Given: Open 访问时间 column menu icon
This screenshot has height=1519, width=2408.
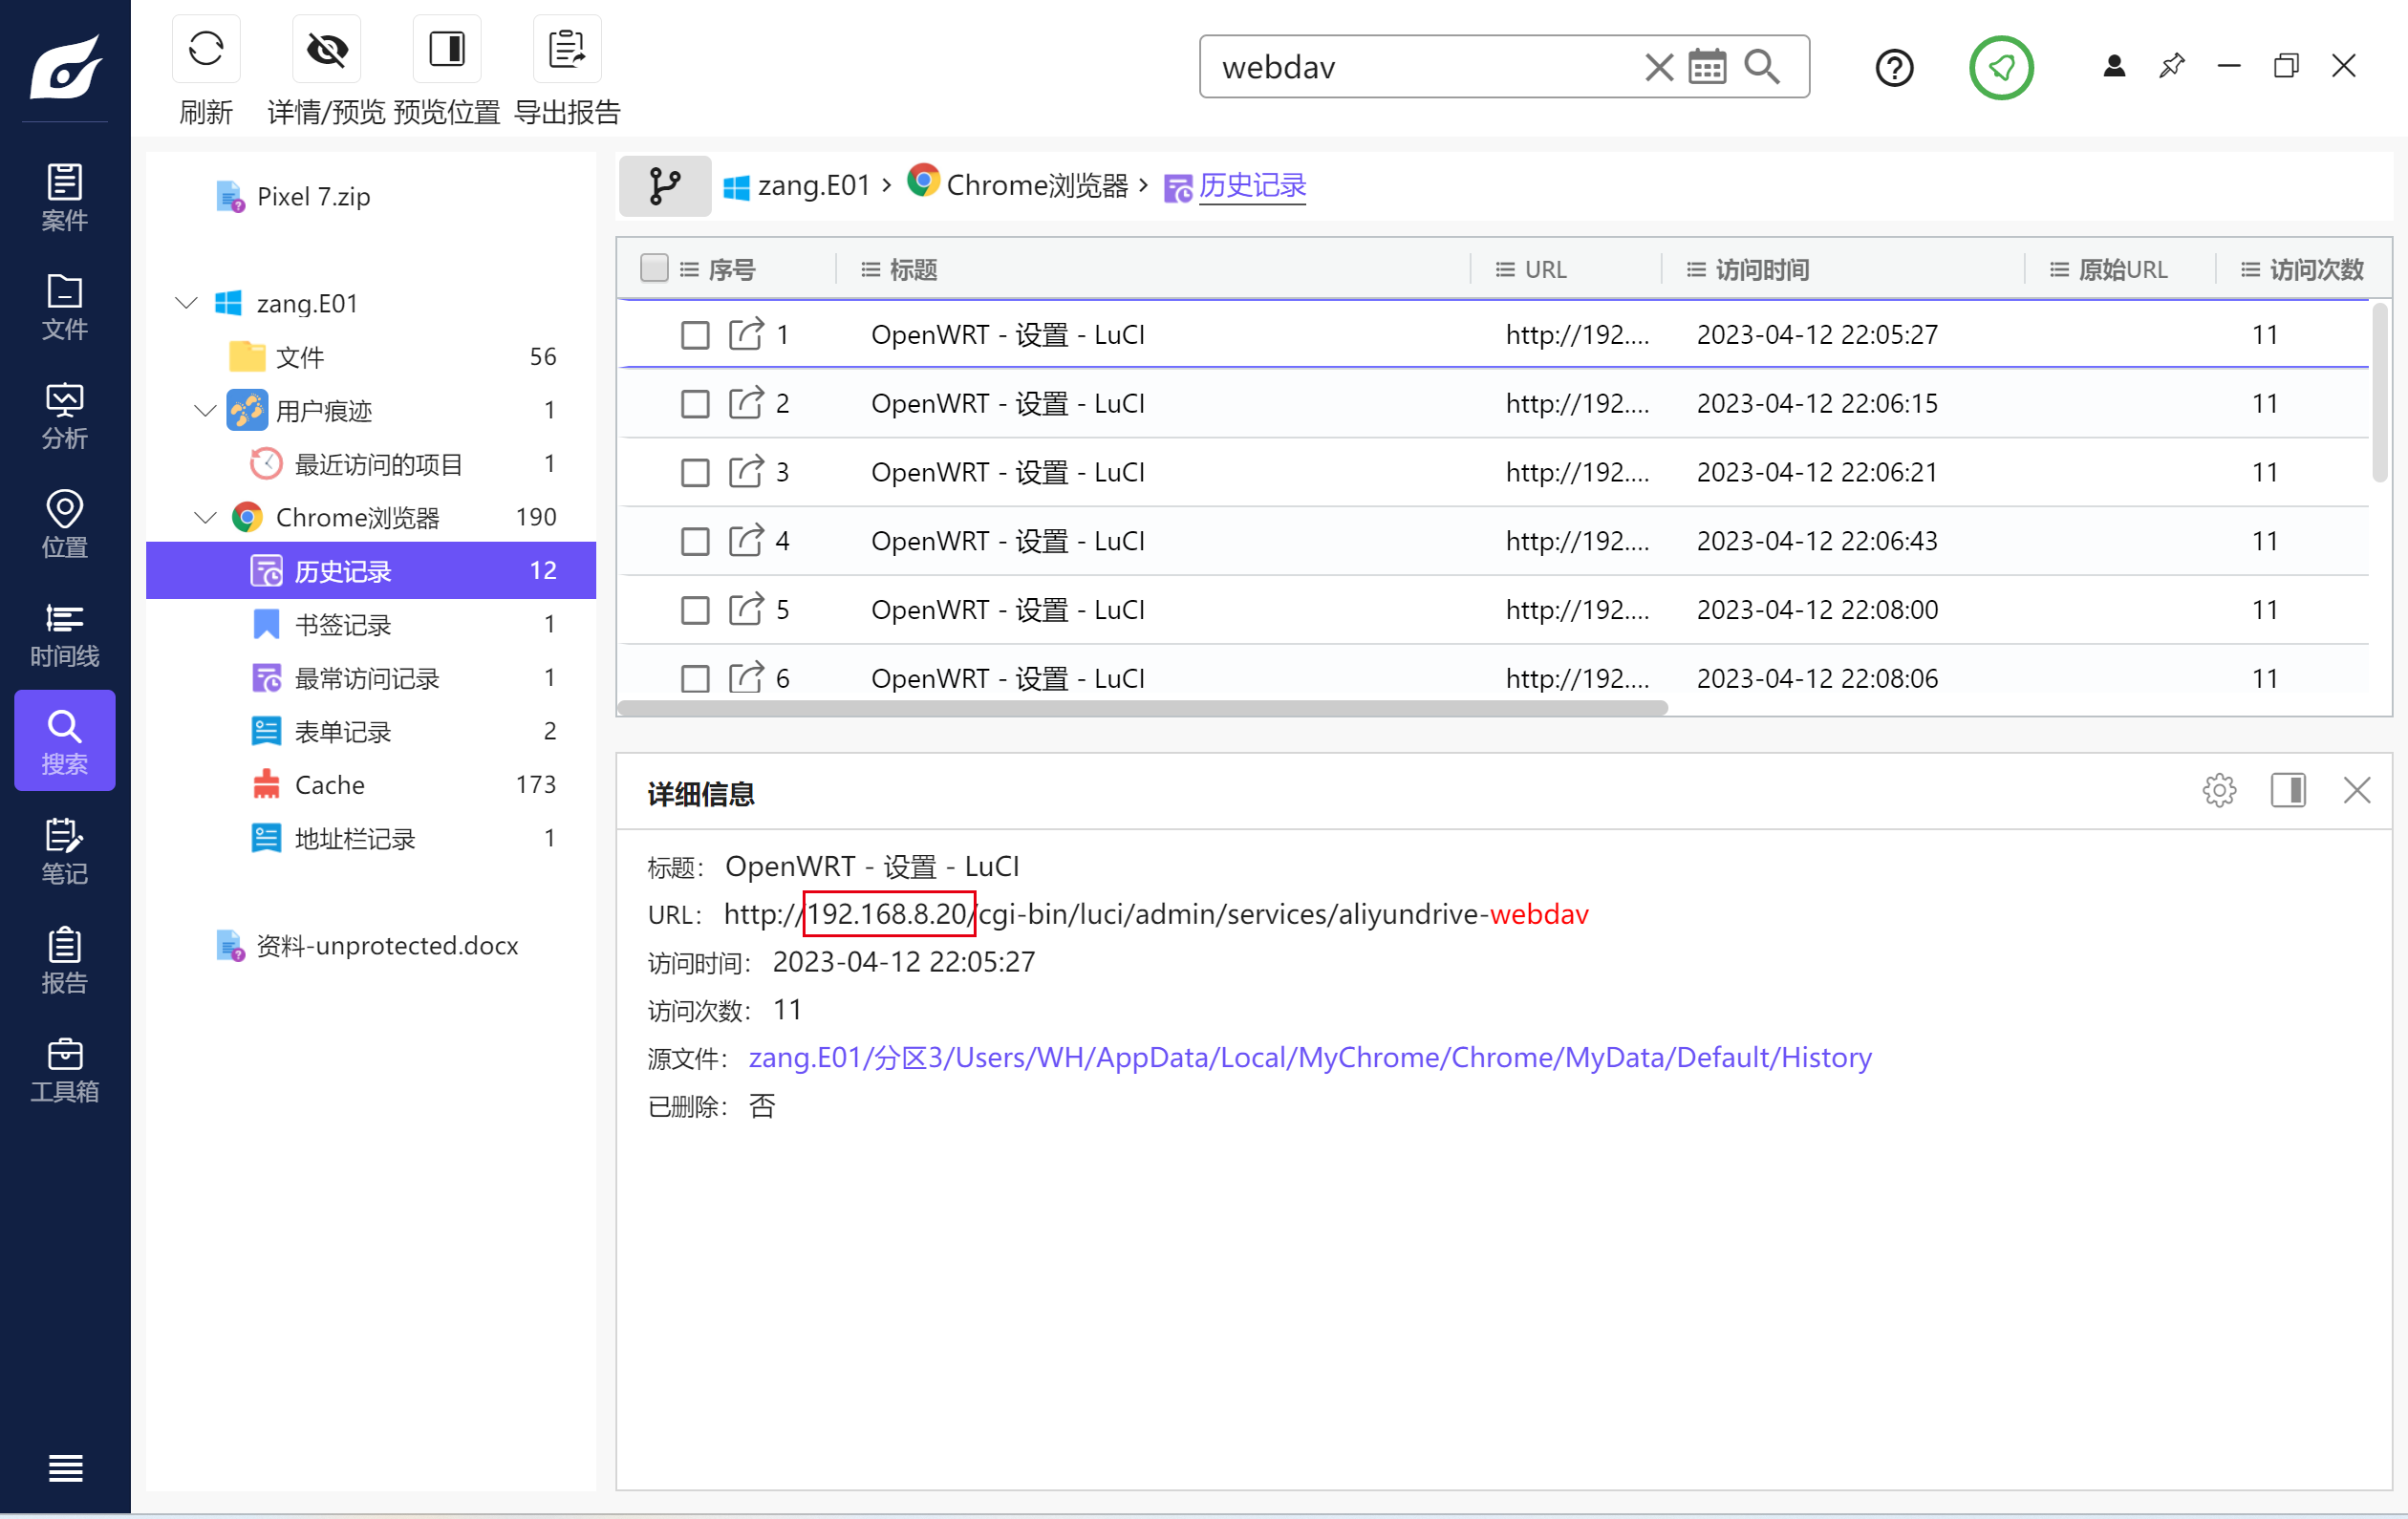Looking at the screenshot, I should (x=1696, y=269).
